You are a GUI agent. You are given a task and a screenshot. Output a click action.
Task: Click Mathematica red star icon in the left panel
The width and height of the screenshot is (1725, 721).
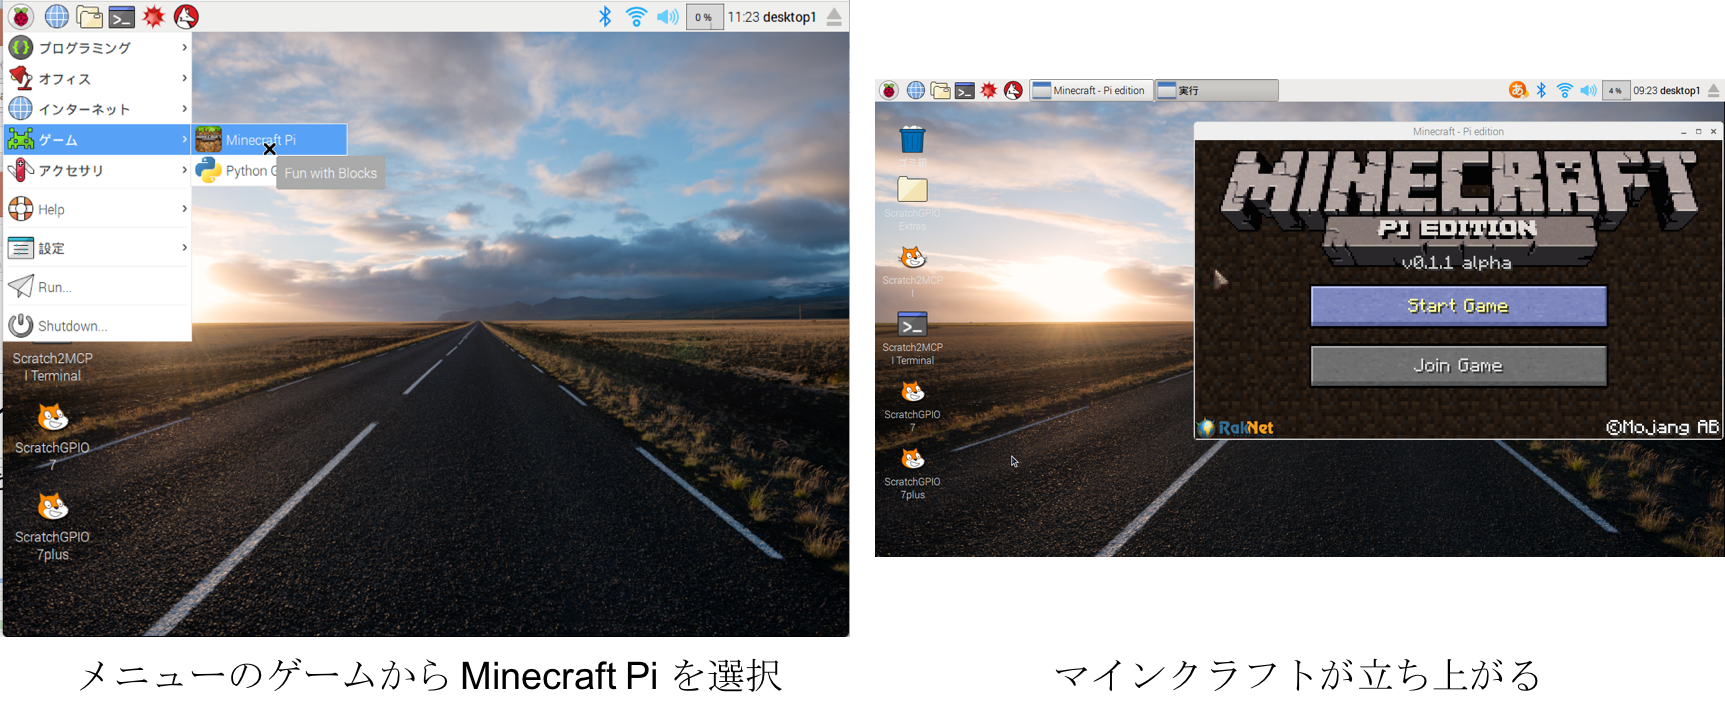154,16
